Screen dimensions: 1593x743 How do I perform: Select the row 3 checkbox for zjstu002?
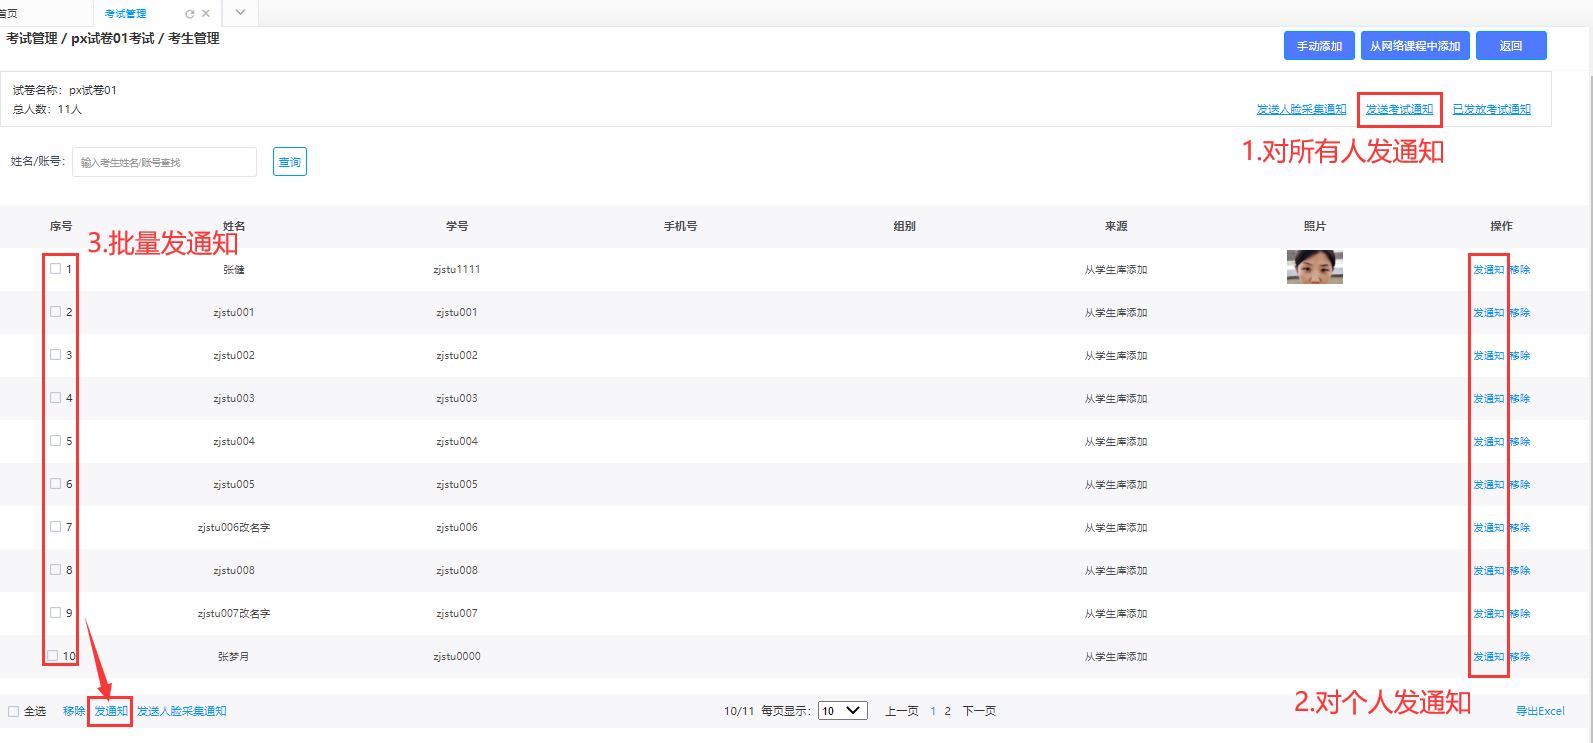pyautogui.click(x=55, y=354)
